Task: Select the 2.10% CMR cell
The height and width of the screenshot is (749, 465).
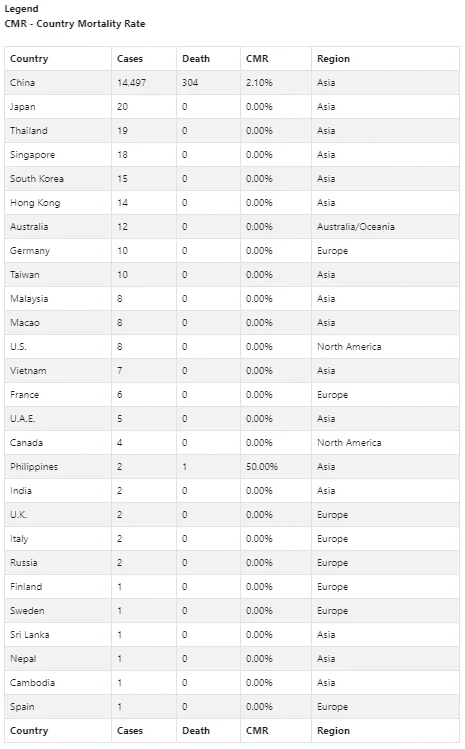Action: tap(259, 83)
